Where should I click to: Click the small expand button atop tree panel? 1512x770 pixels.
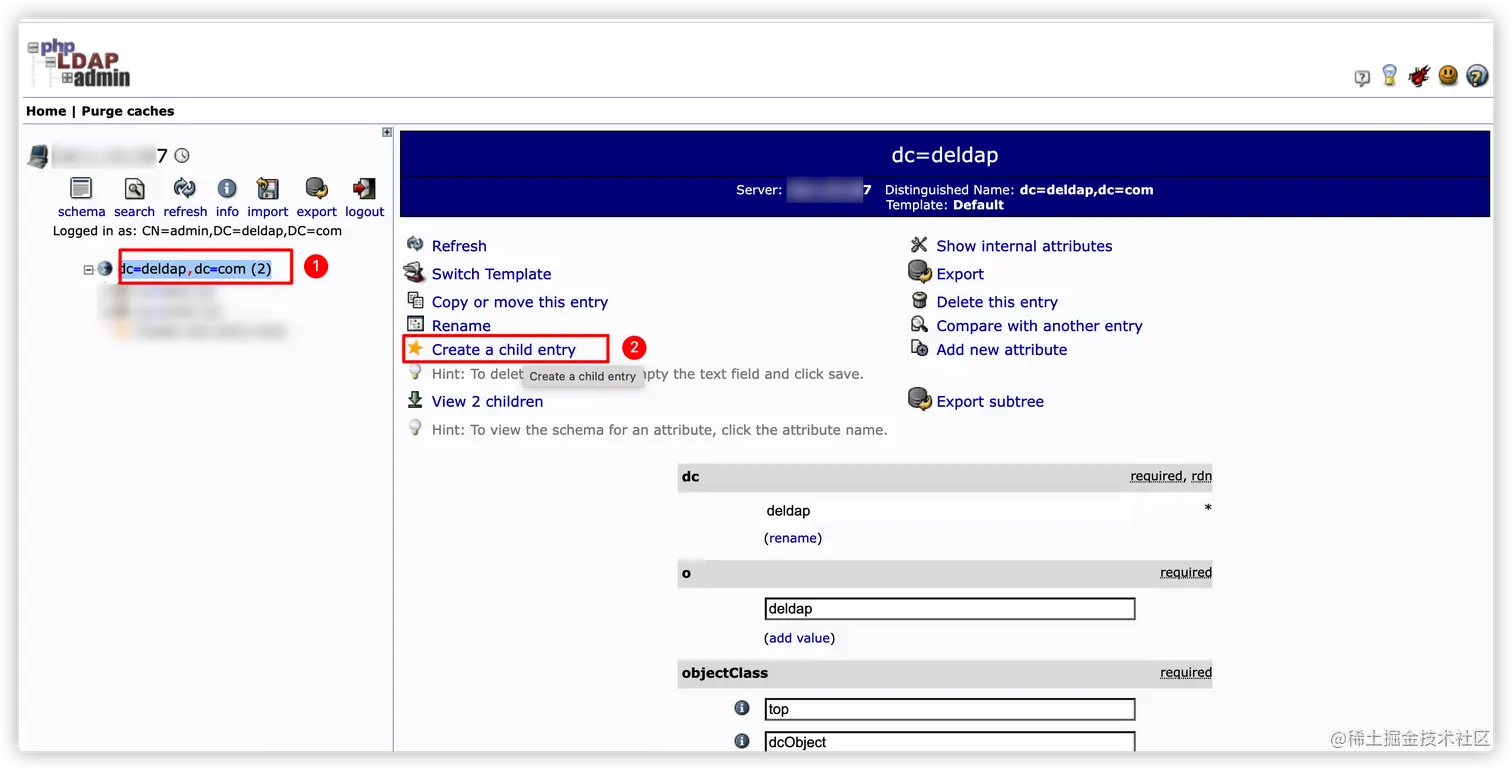[x=387, y=132]
